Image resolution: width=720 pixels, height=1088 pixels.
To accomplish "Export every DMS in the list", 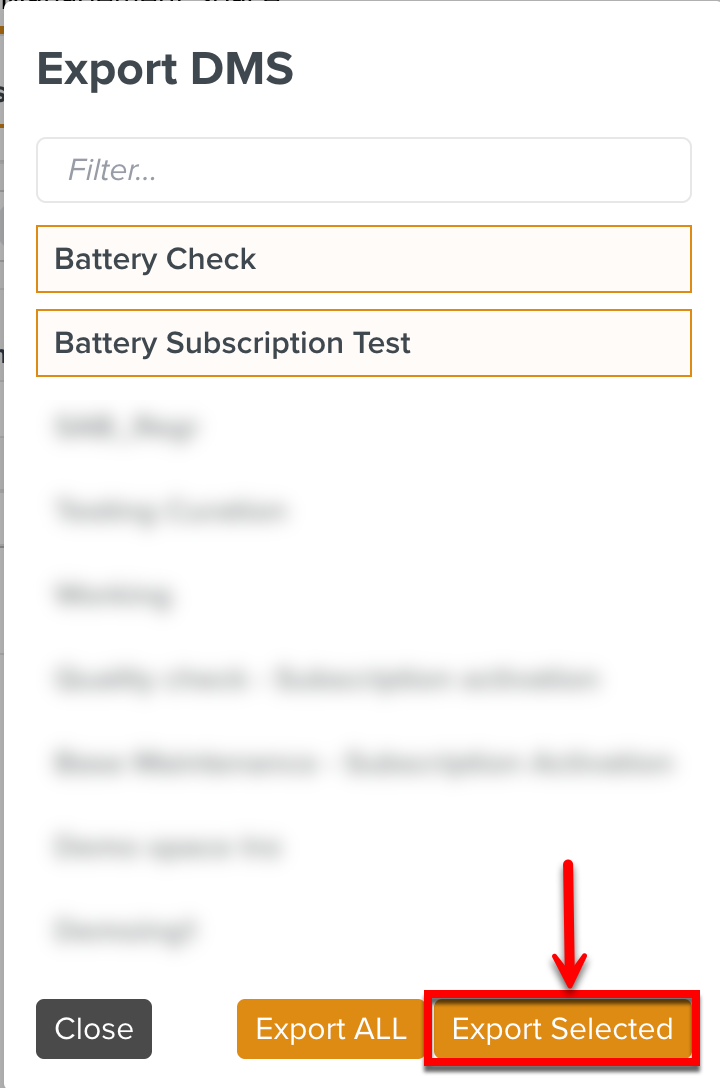I will [x=331, y=1028].
